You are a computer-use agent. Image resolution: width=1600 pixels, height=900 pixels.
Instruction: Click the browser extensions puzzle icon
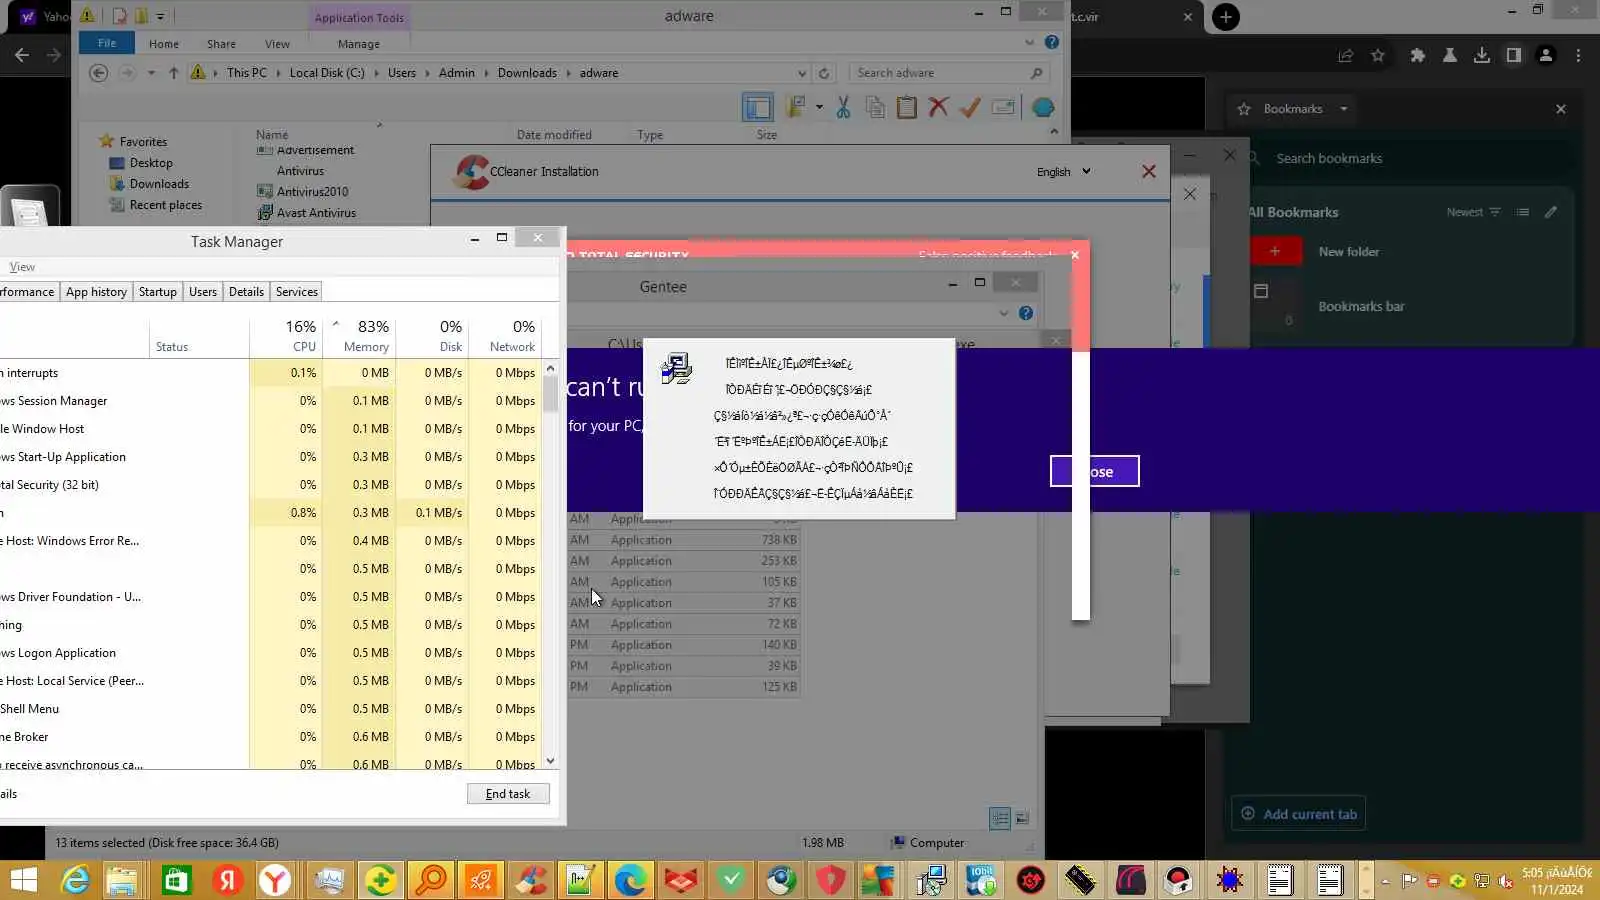tap(1417, 56)
